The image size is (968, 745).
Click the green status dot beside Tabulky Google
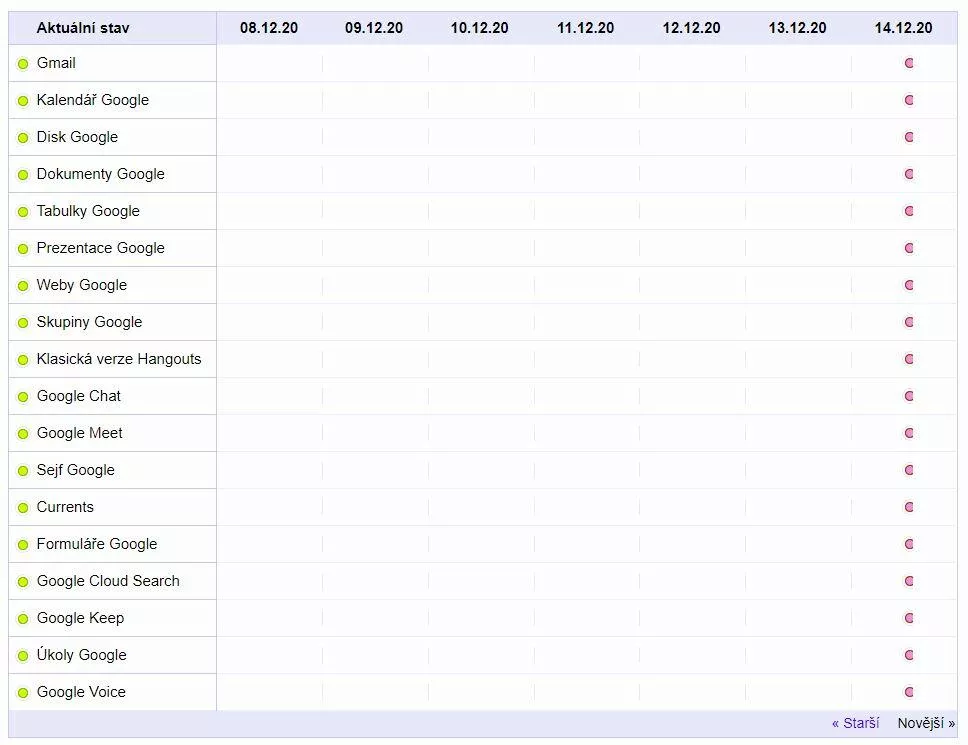[23, 212]
